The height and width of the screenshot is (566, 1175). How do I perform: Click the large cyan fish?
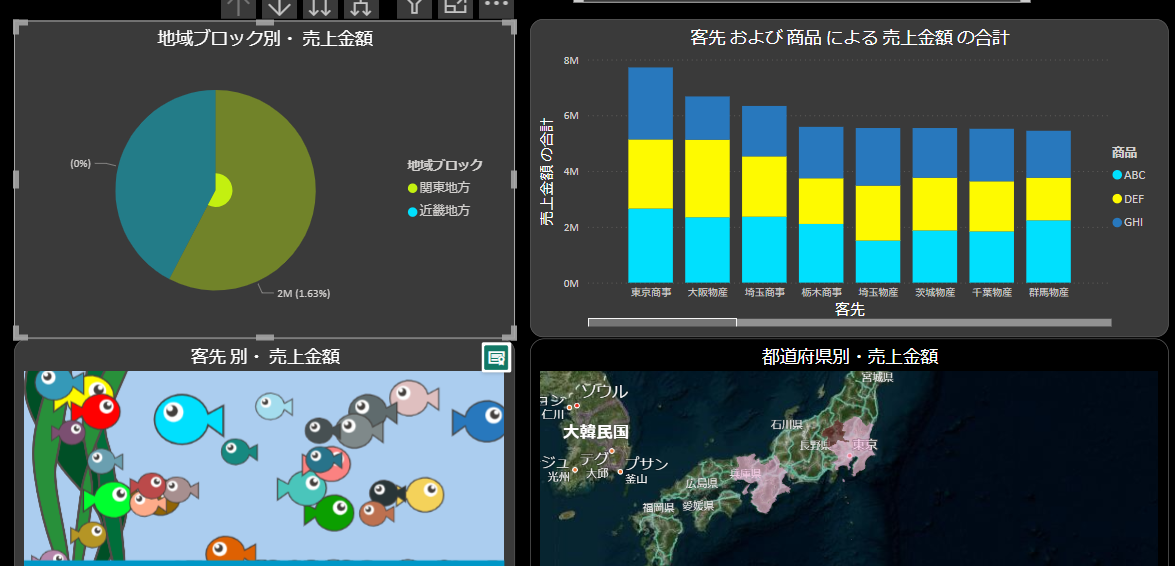point(186,415)
